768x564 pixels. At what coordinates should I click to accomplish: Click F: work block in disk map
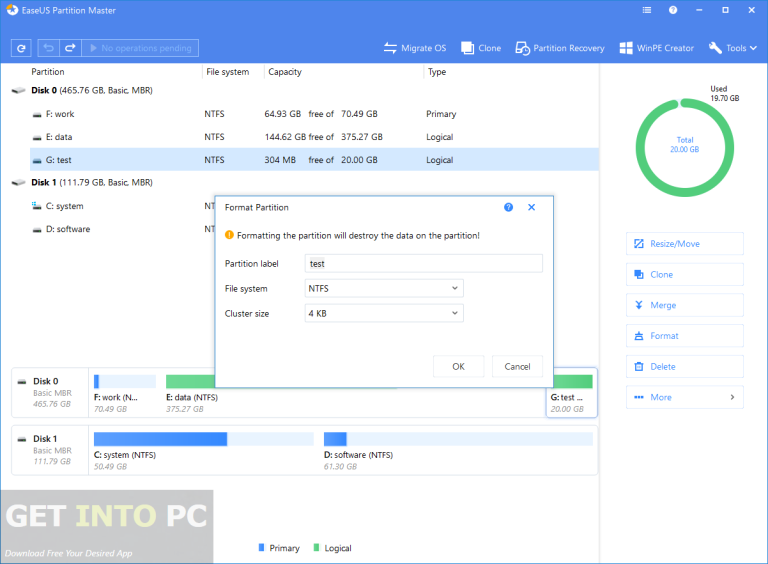125,394
